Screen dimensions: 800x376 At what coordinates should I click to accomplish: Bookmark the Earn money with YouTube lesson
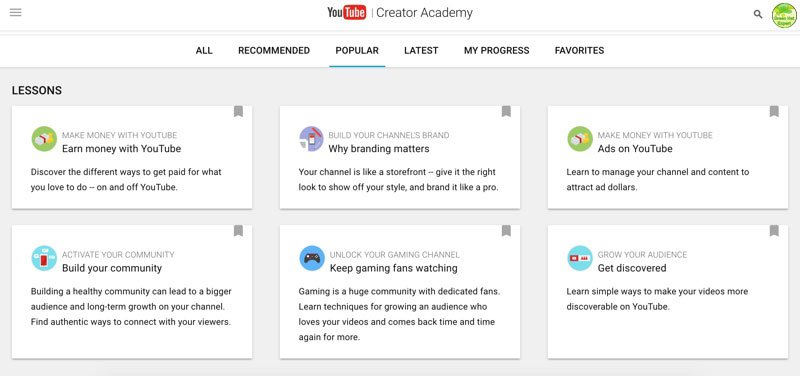click(x=238, y=111)
